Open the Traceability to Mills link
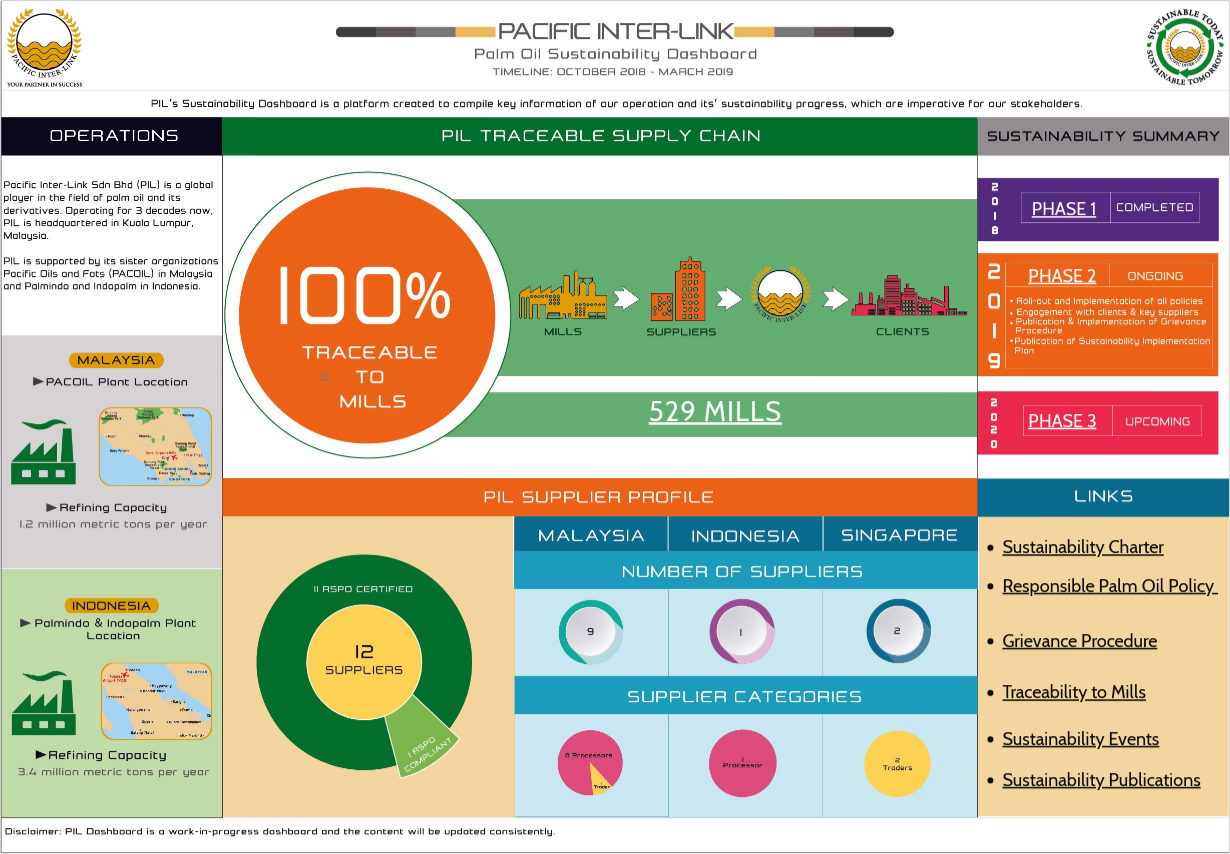This screenshot has width=1230, height=854. pos(1074,692)
